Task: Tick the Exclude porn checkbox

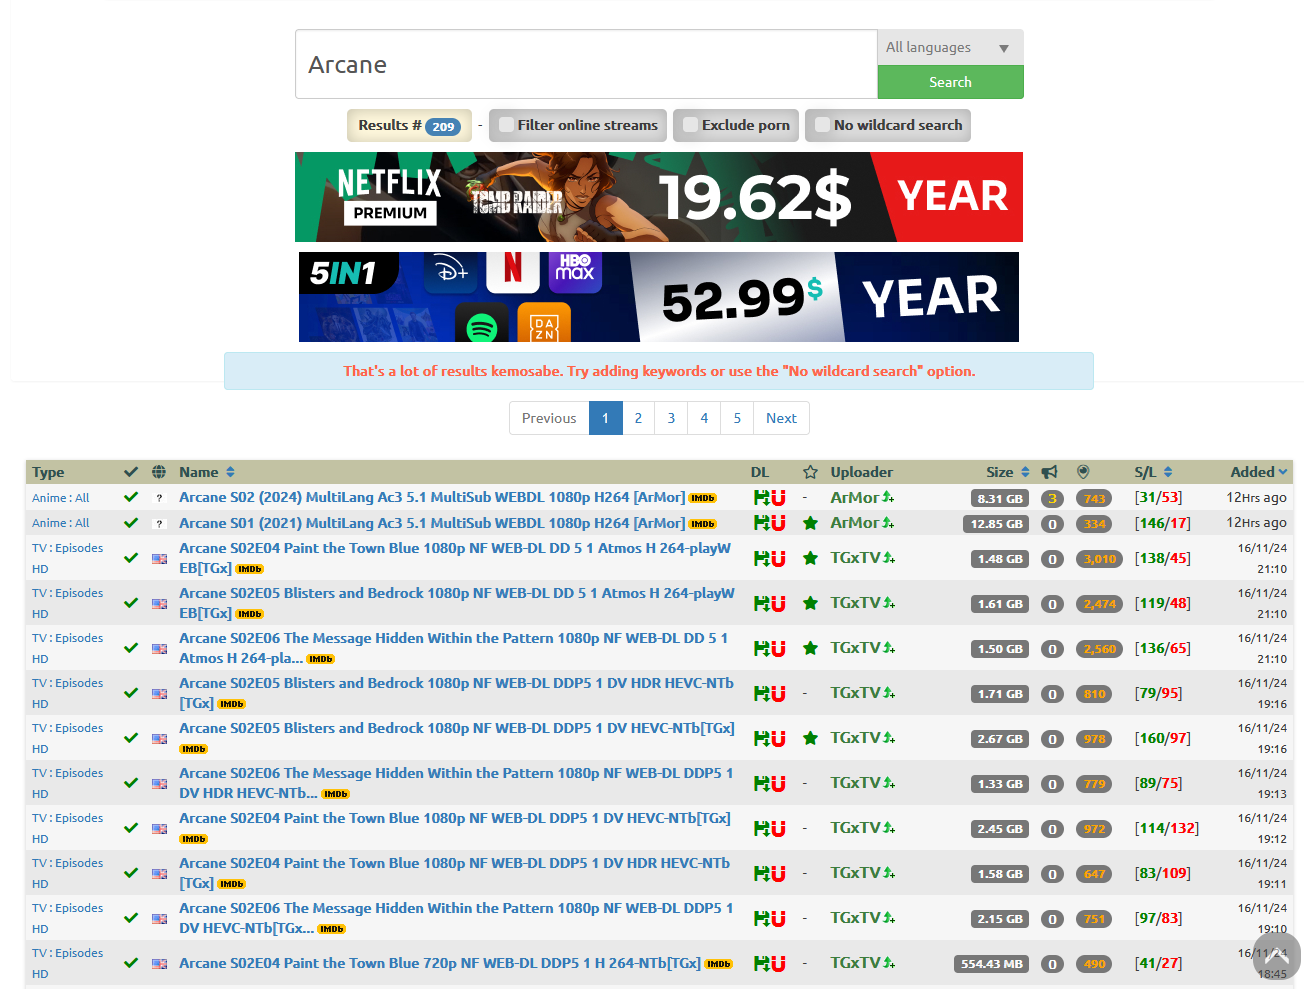Action: (x=690, y=125)
